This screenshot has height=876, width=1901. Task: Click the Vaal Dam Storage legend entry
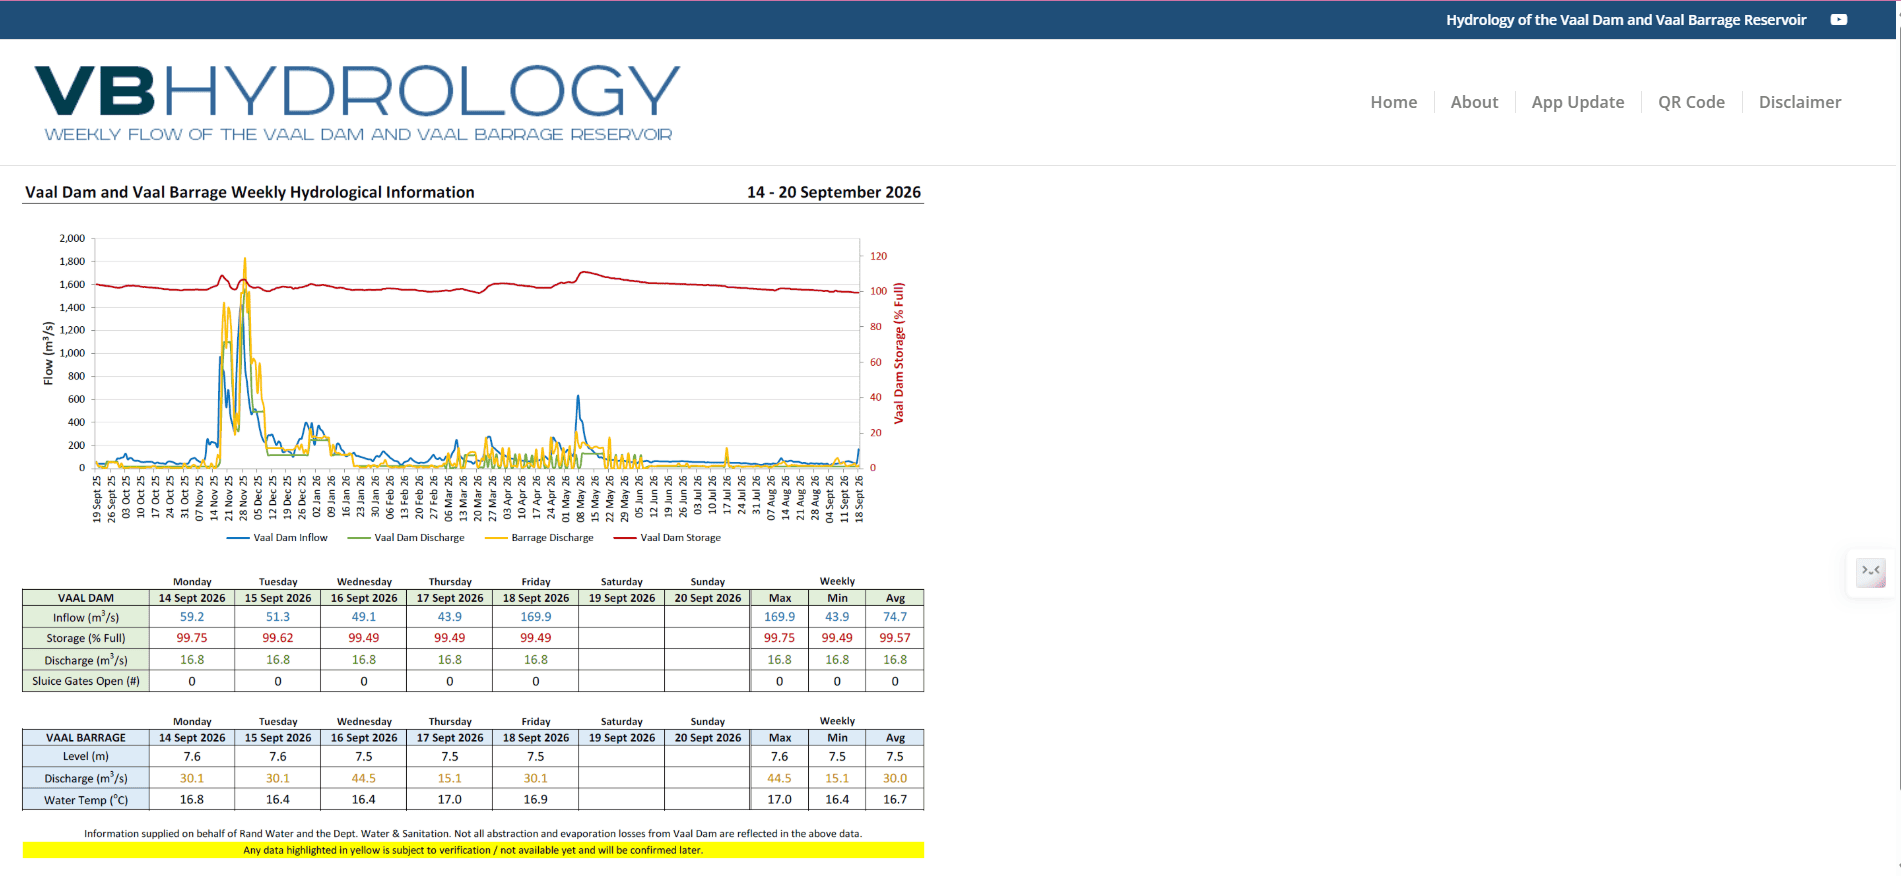point(667,538)
